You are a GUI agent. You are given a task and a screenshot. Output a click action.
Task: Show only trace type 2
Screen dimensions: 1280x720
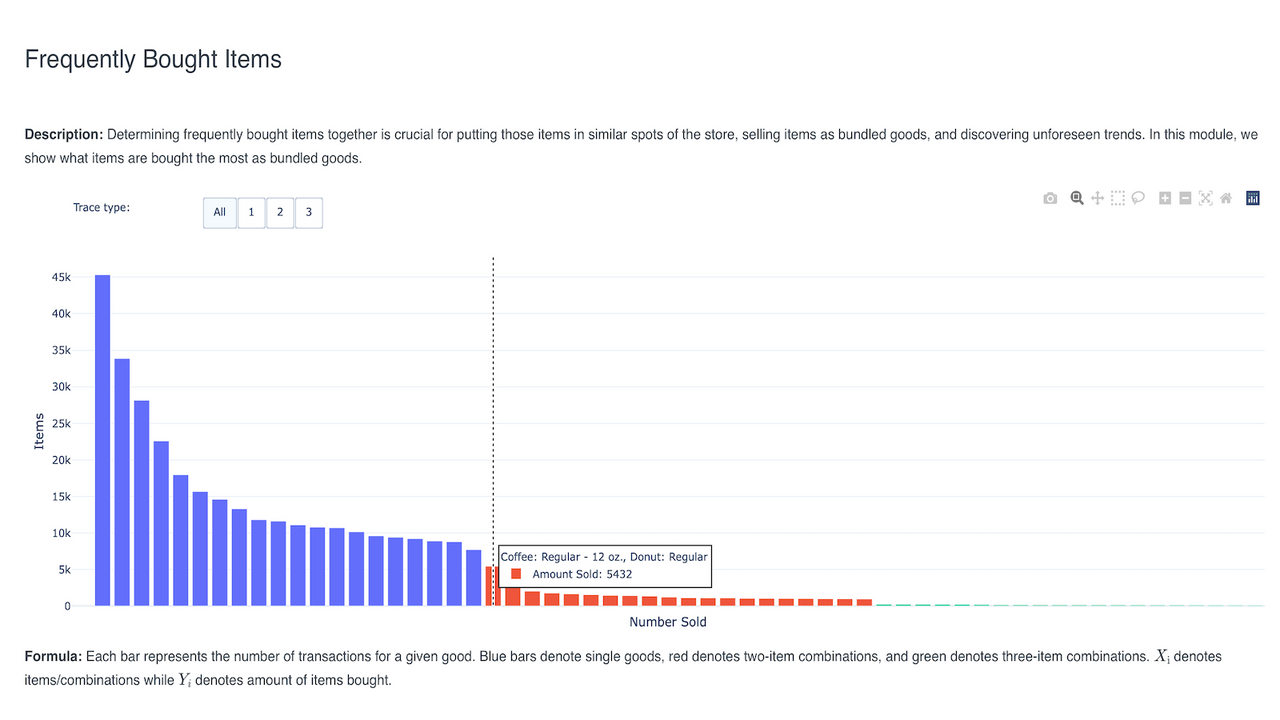tap(280, 212)
